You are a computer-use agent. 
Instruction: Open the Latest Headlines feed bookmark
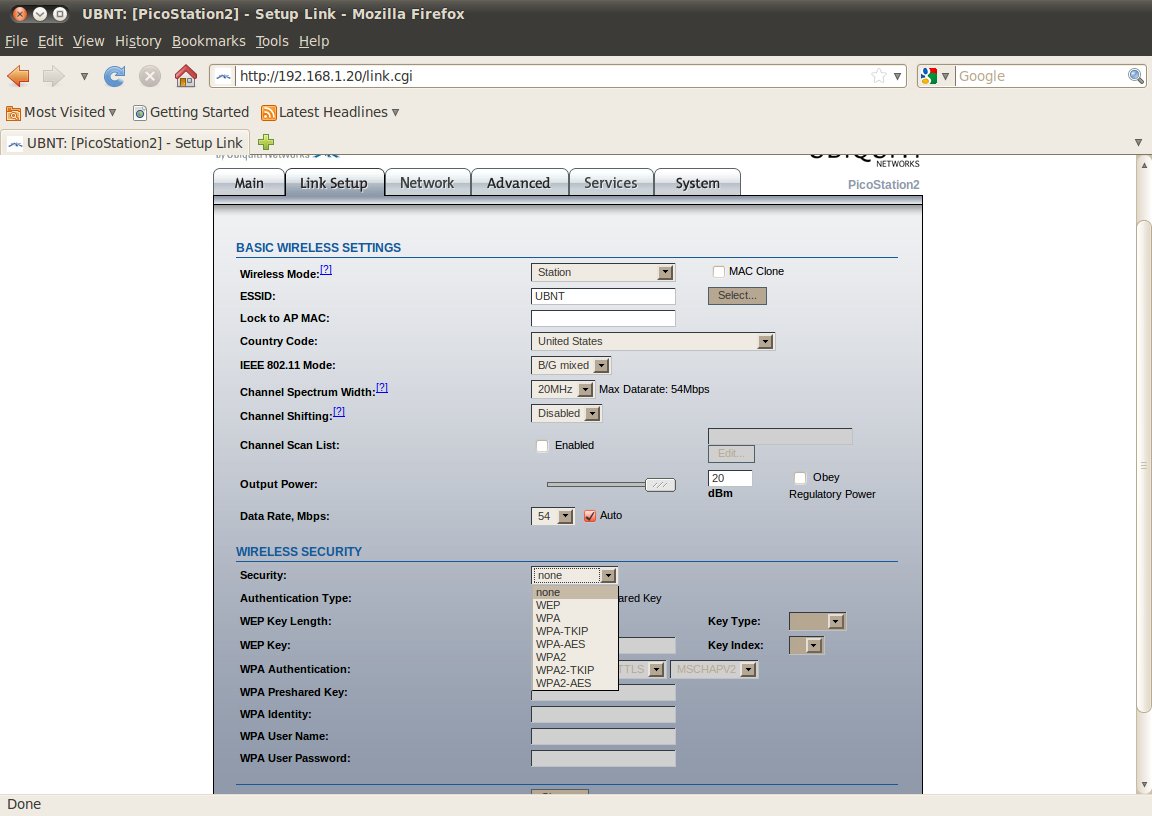[x=330, y=112]
